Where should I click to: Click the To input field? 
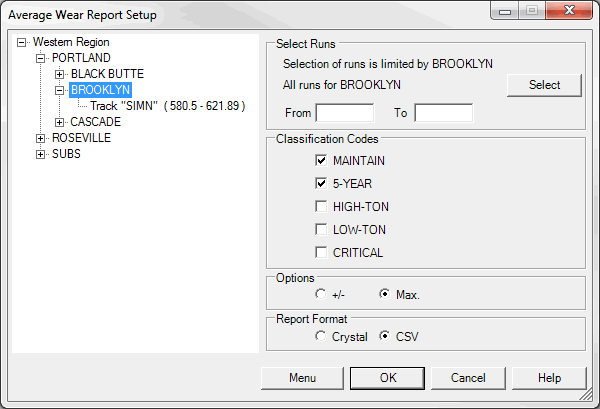point(443,113)
